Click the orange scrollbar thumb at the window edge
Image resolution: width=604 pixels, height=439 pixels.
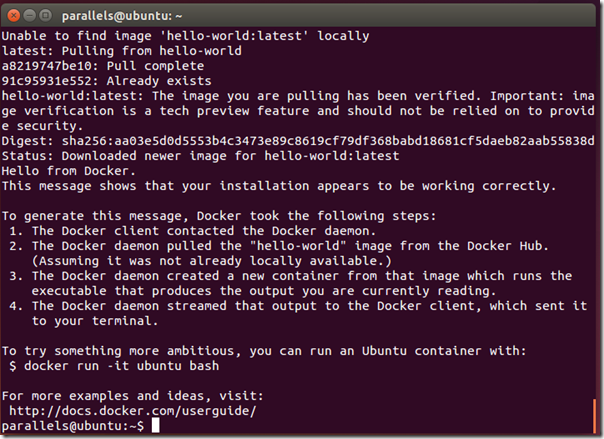[595, 416]
